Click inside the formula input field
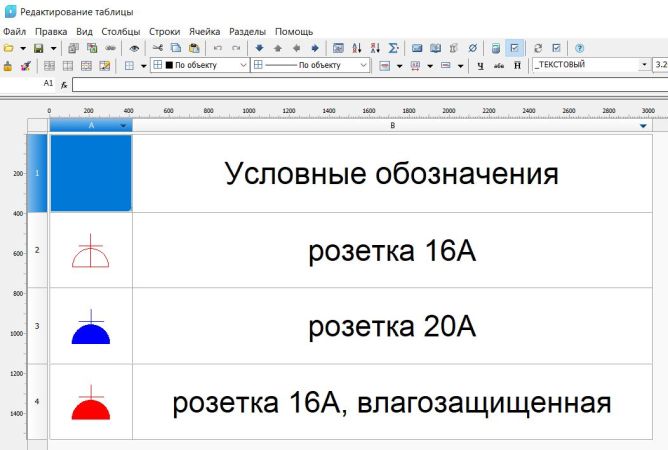The width and height of the screenshot is (668, 450). 370,85
